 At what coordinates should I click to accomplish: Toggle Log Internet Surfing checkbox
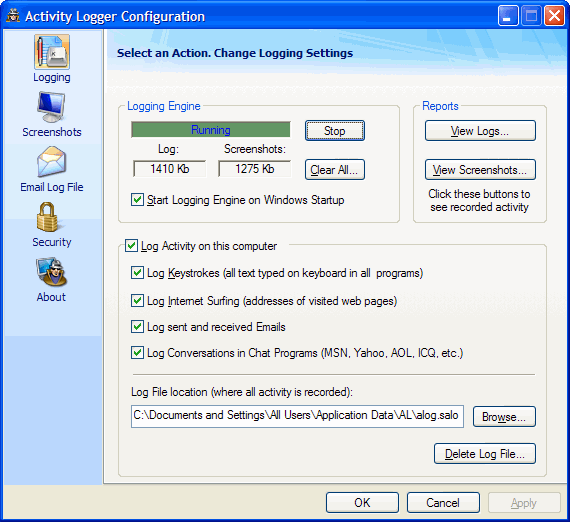pos(137,301)
